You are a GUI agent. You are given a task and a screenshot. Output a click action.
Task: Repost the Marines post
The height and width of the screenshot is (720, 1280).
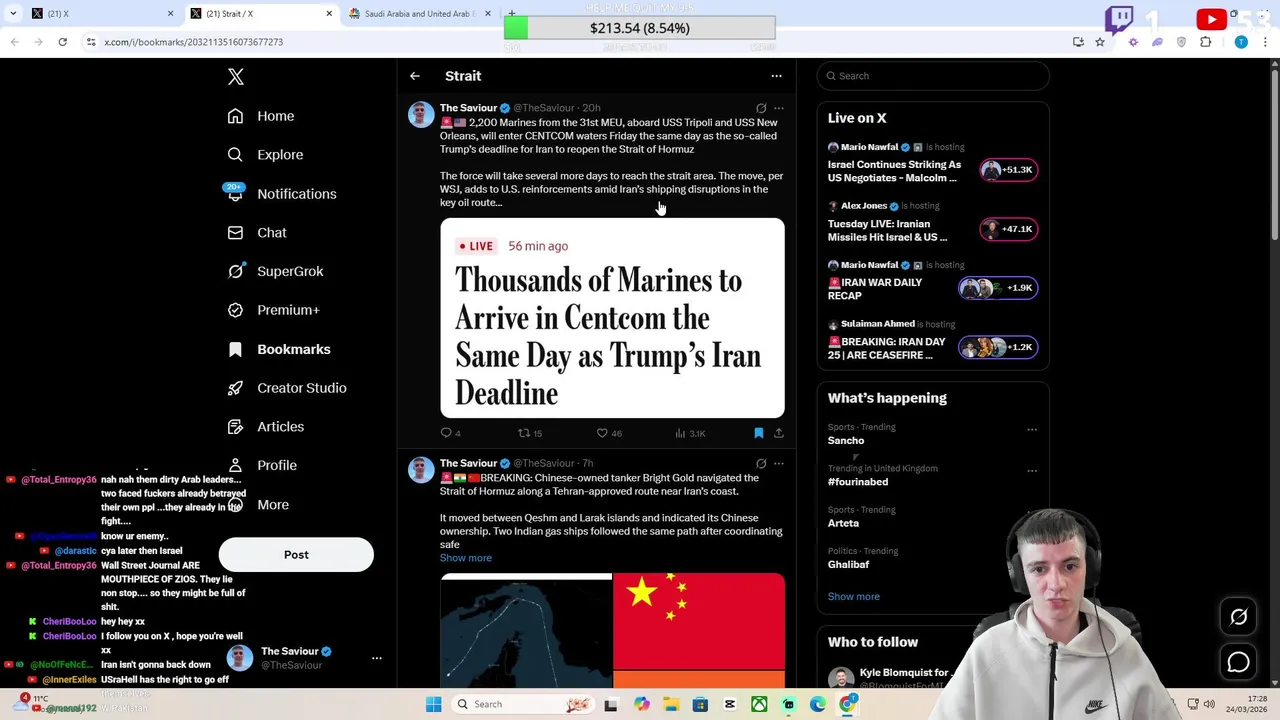click(529, 433)
